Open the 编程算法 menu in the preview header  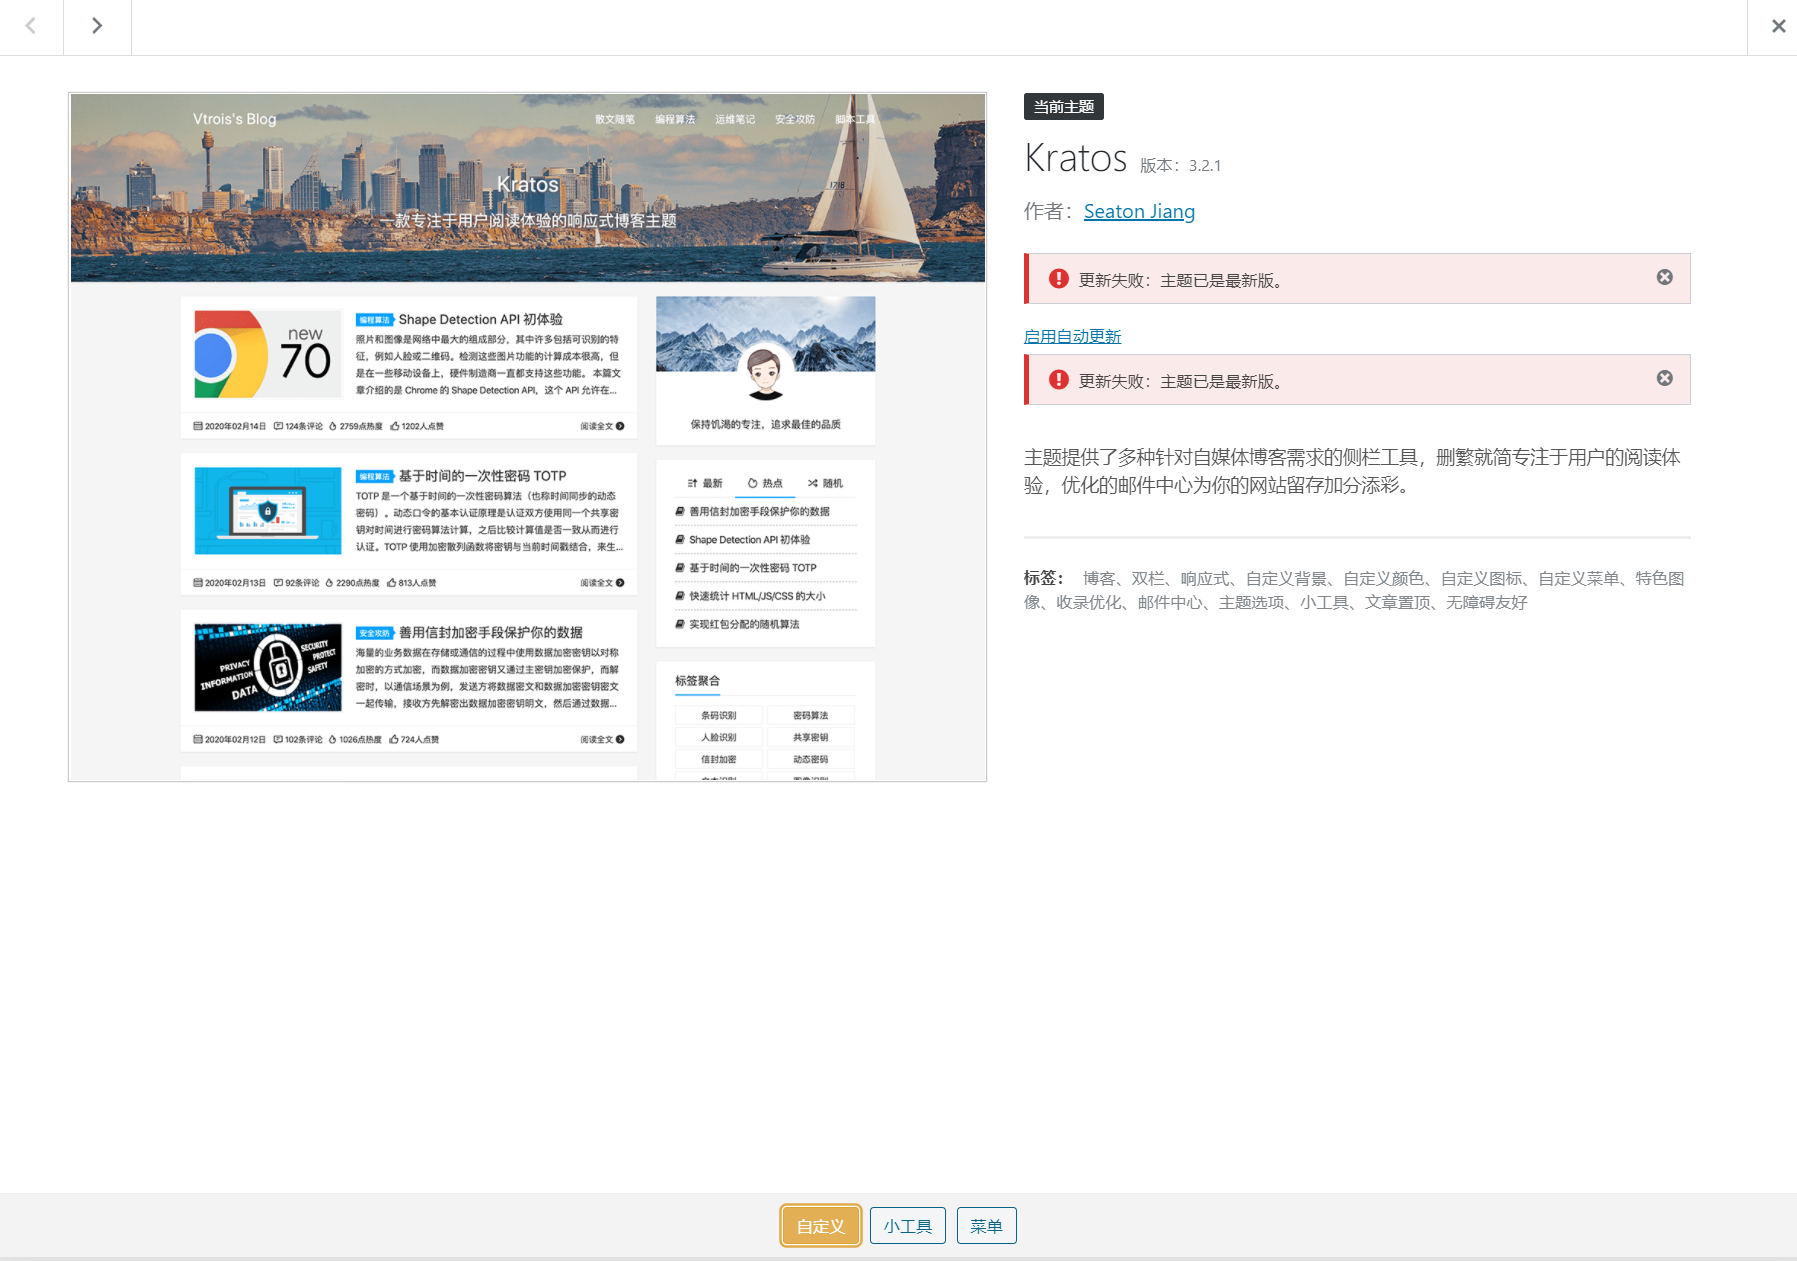click(673, 118)
